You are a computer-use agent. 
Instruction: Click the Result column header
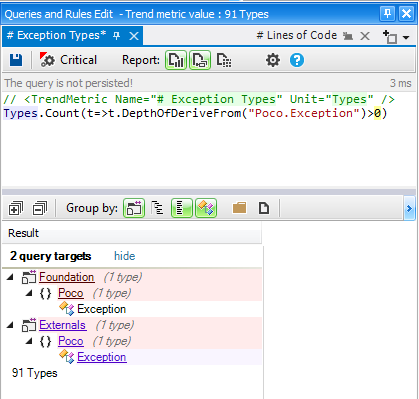click(x=132, y=233)
